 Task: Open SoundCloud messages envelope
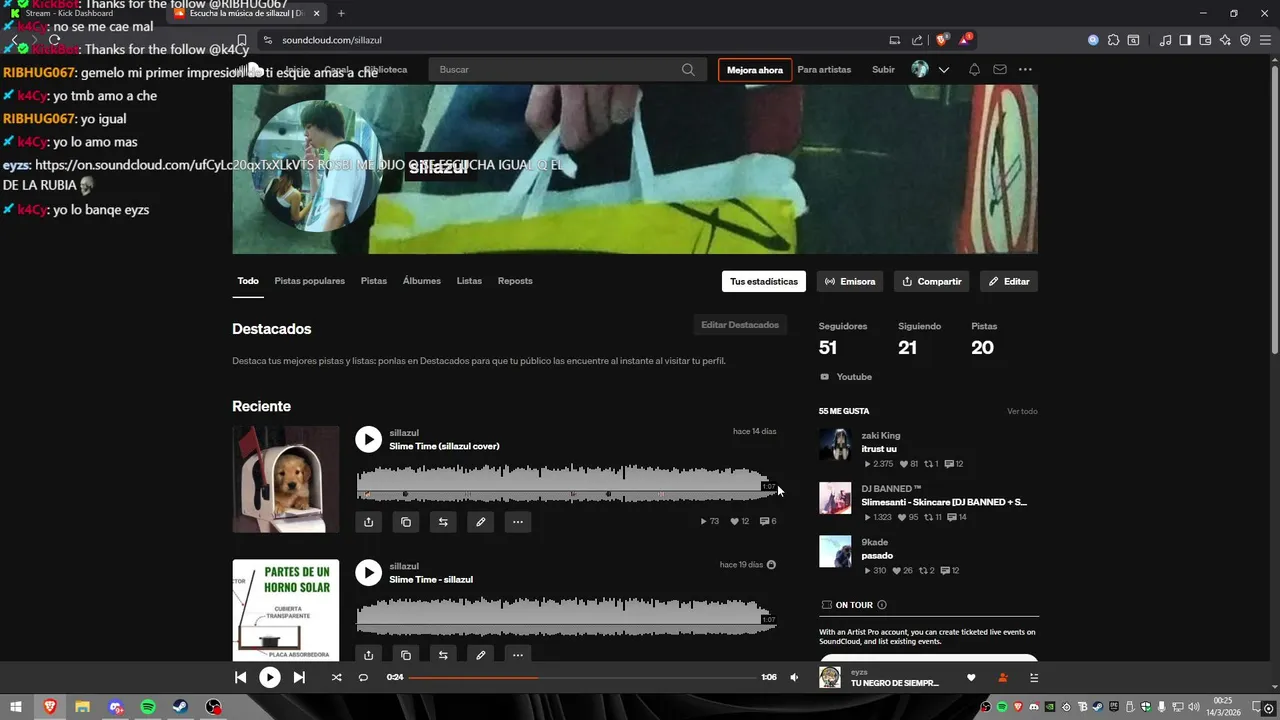point(1000,70)
